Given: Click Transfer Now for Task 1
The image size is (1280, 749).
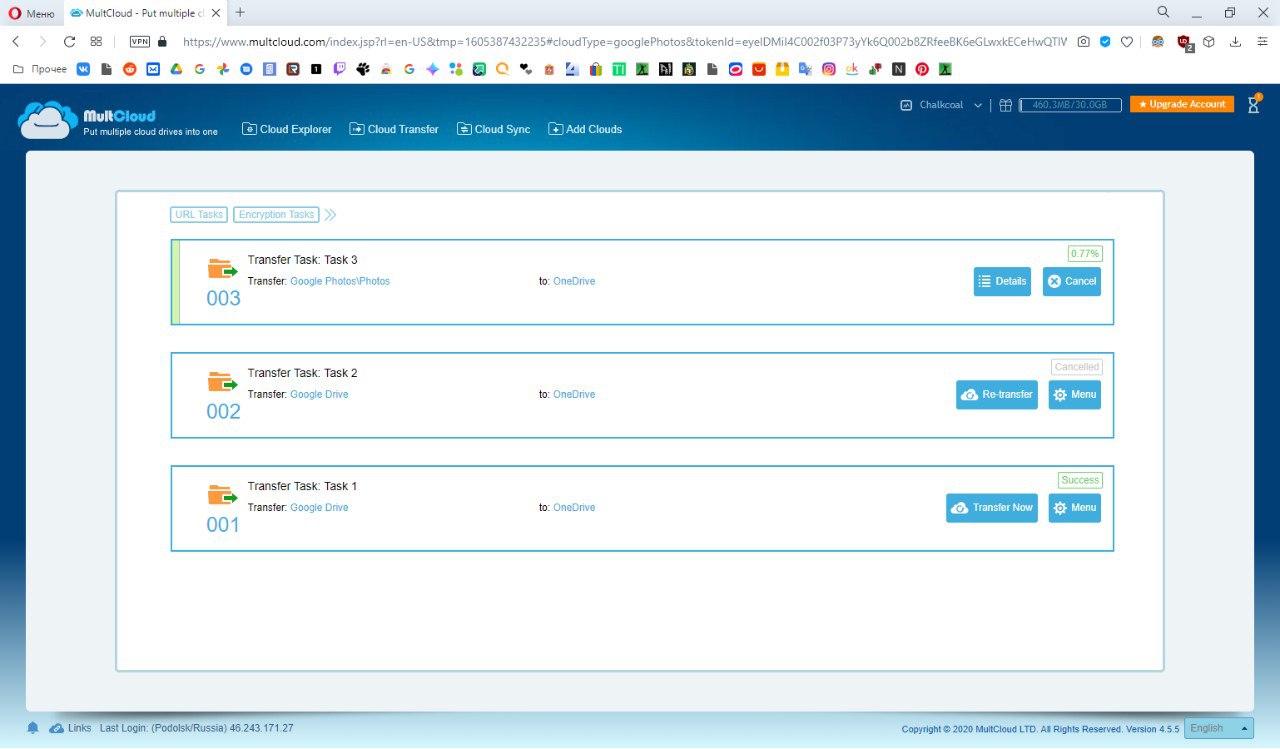Looking at the screenshot, I should 992,507.
